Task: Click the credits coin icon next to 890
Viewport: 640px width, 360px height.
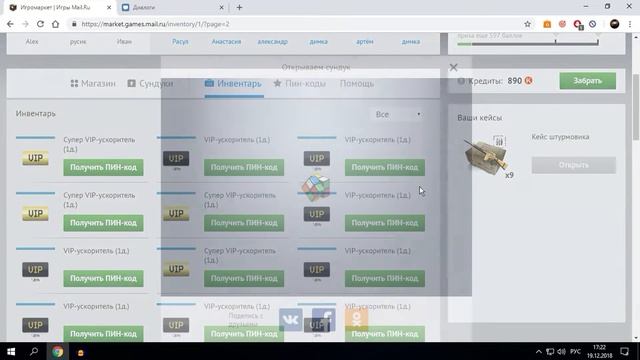Action: (x=529, y=81)
